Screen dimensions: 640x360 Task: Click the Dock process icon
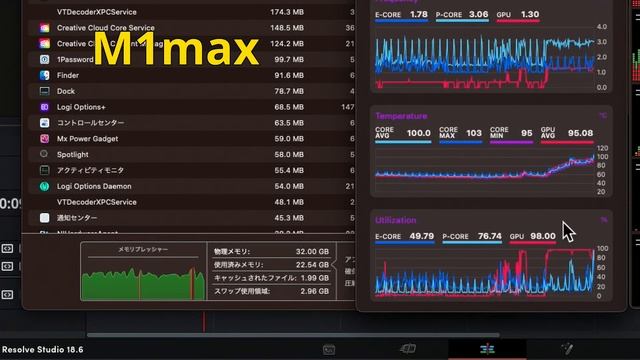point(44,91)
